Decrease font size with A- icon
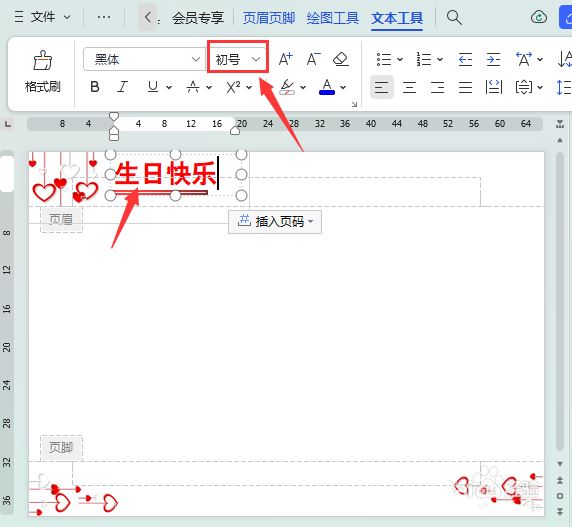572x527 pixels. click(313, 59)
